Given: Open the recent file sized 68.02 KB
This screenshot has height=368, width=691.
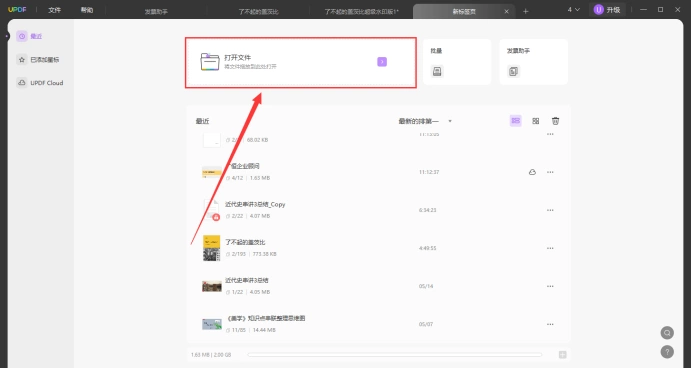Looking at the screenshot, I should coord(378,139).
